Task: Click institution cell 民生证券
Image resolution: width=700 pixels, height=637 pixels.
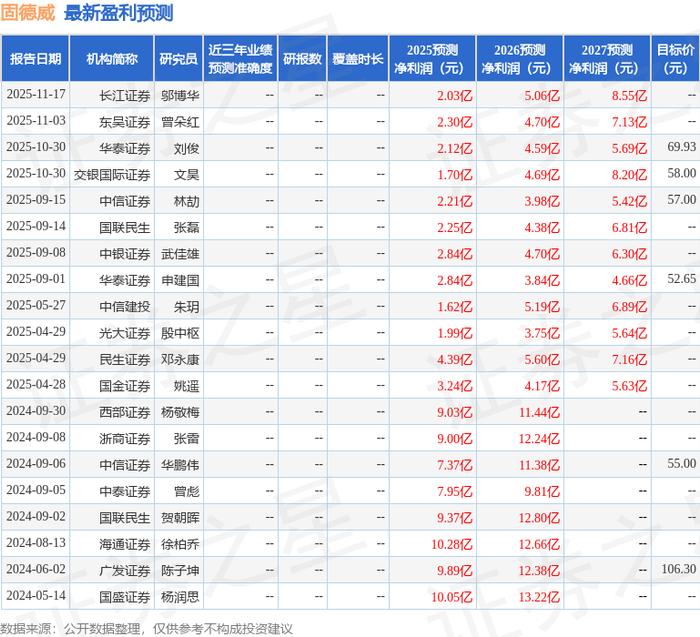Action: (125, 359)
